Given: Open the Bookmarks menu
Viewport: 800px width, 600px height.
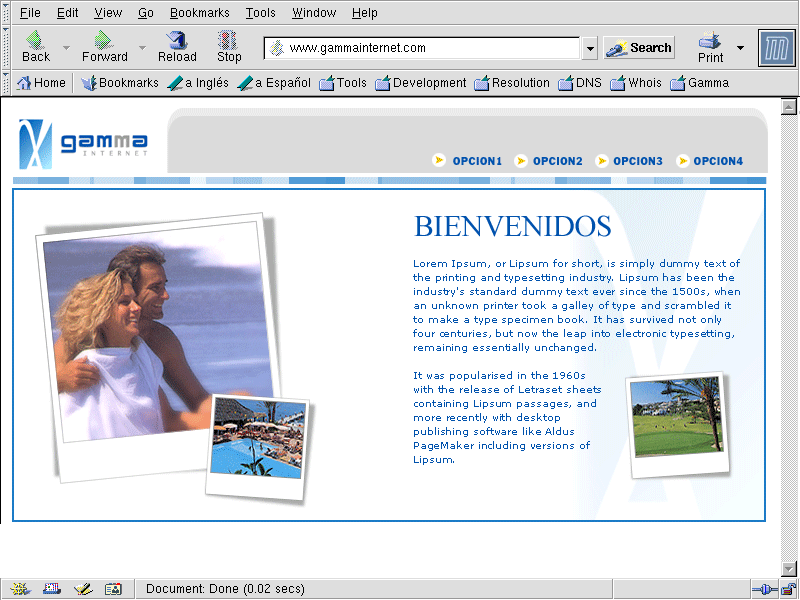Looking at the screenshot, I should coord(199,13).
